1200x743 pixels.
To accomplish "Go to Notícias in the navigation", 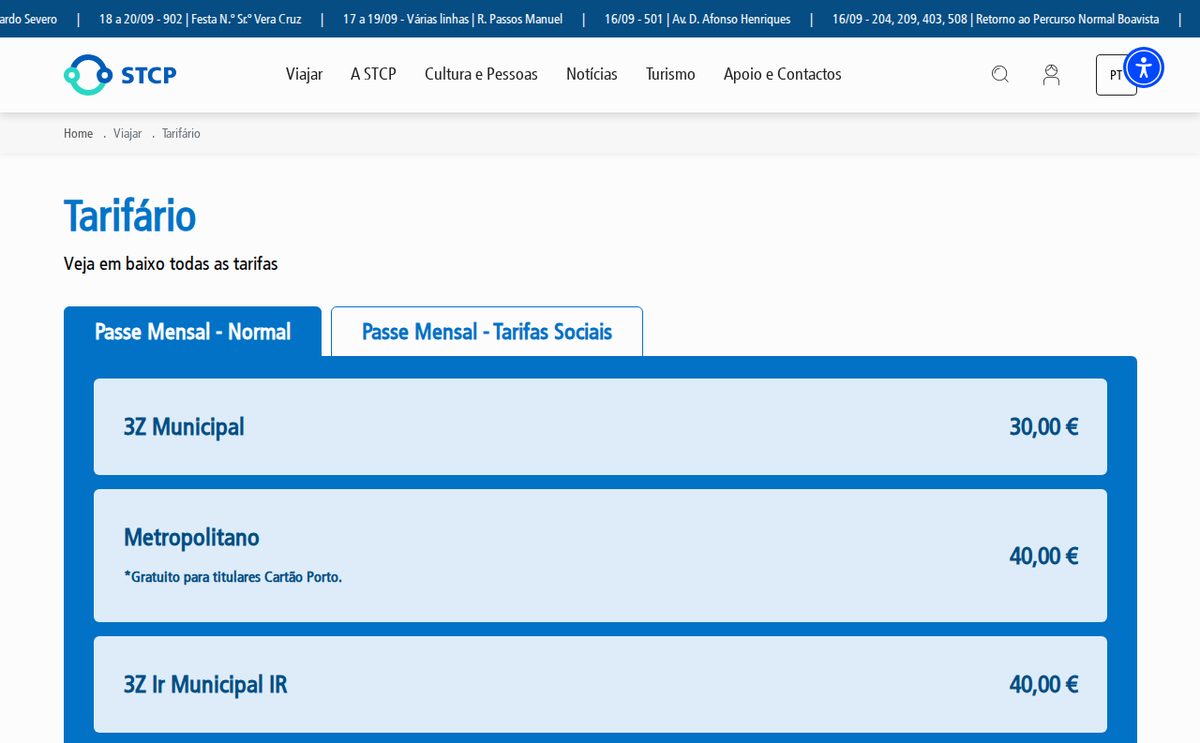I will coord(592,74).
